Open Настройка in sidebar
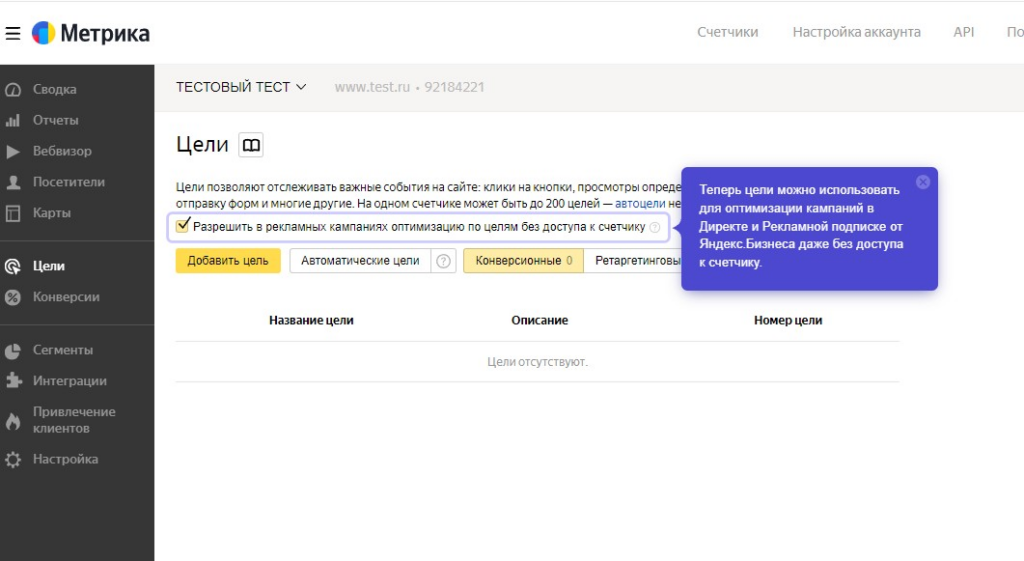This screenshot has width=1024, height=561. point(65,459)
